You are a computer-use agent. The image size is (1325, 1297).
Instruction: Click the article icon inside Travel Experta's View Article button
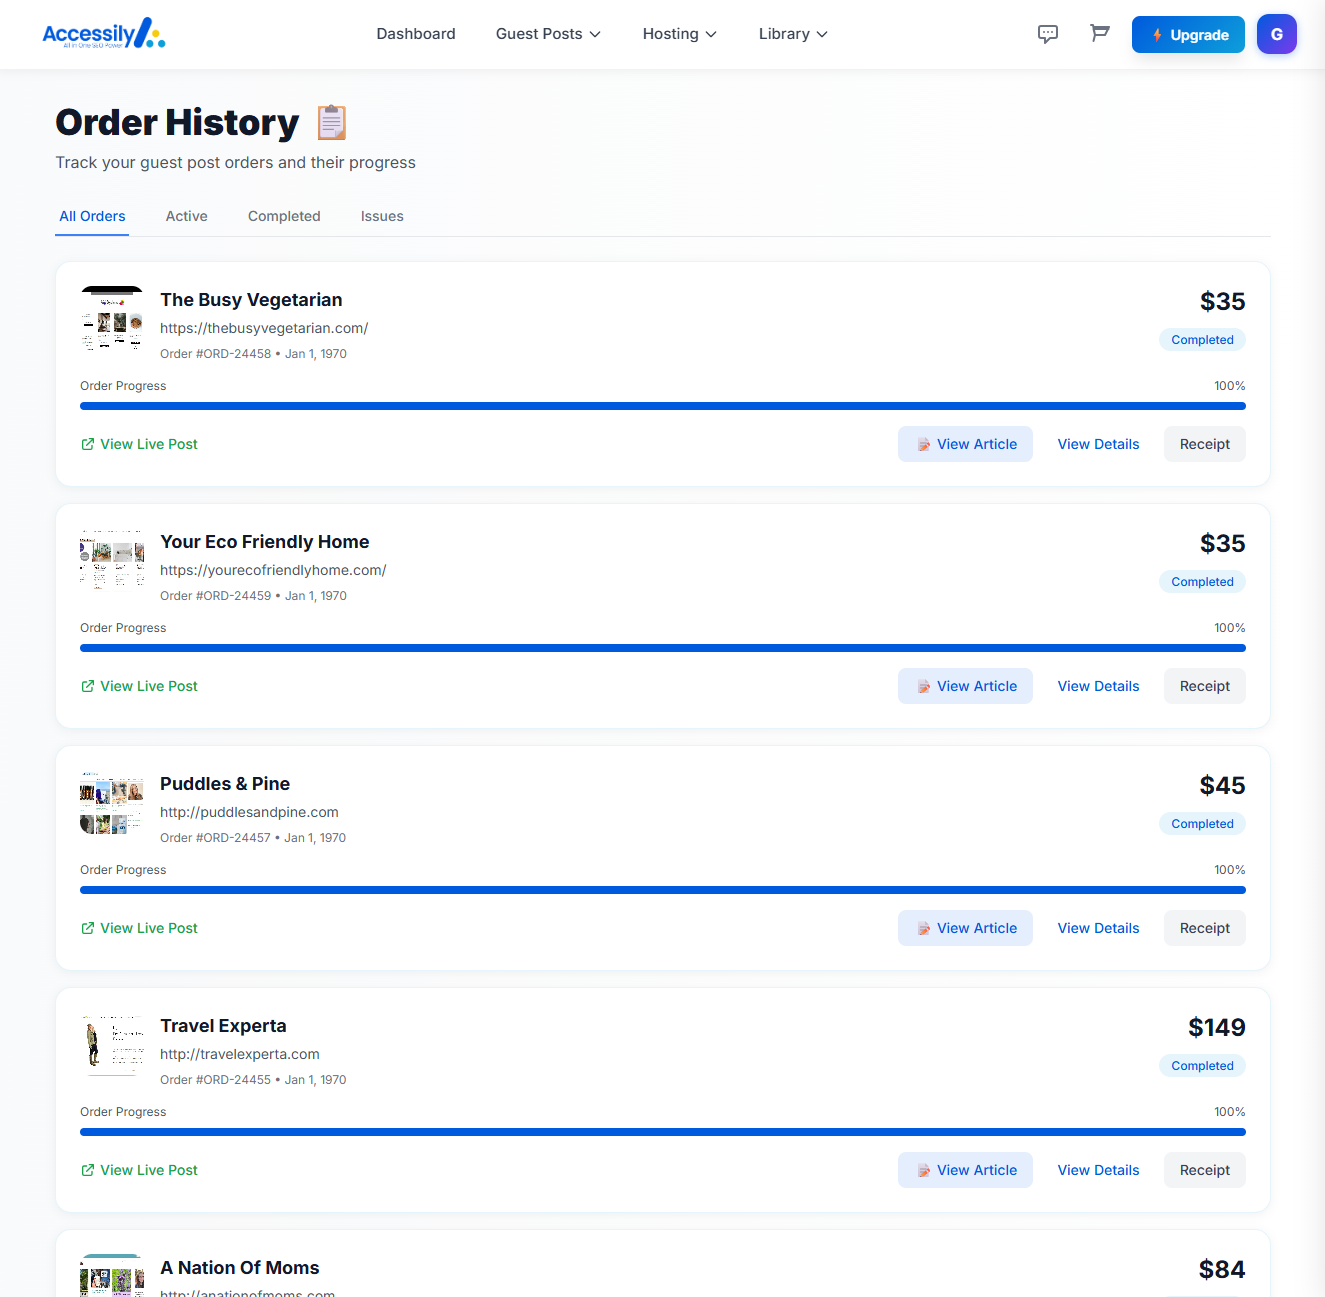(x=923, y=1170)
